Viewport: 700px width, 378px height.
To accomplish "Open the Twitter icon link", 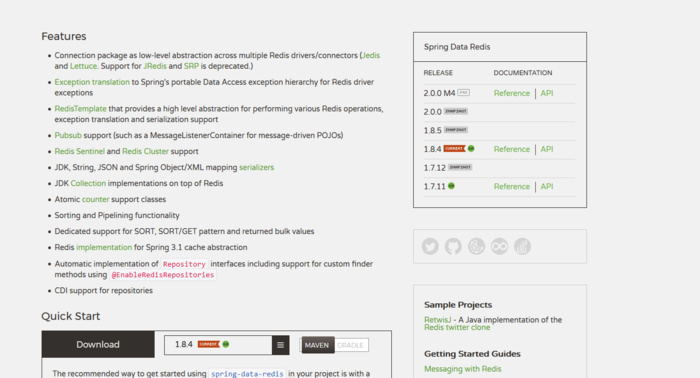I will pyautogui.click(x=430, y=246).
